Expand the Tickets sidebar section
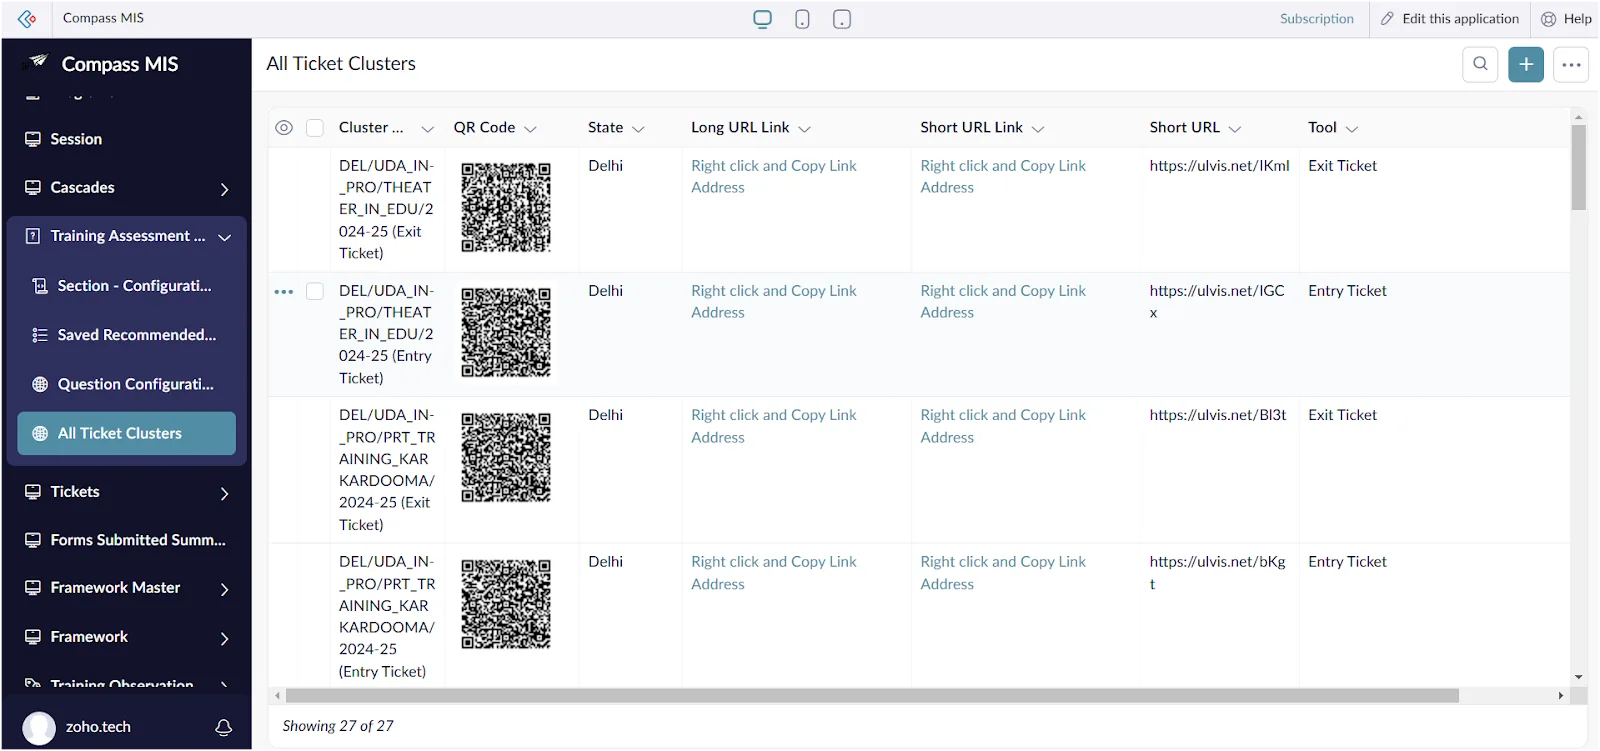 pos(225,493)
